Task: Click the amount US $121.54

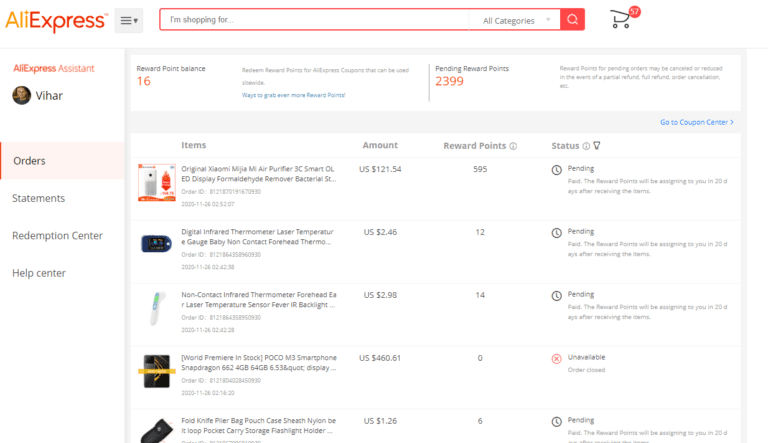Action: click(380, 169)
